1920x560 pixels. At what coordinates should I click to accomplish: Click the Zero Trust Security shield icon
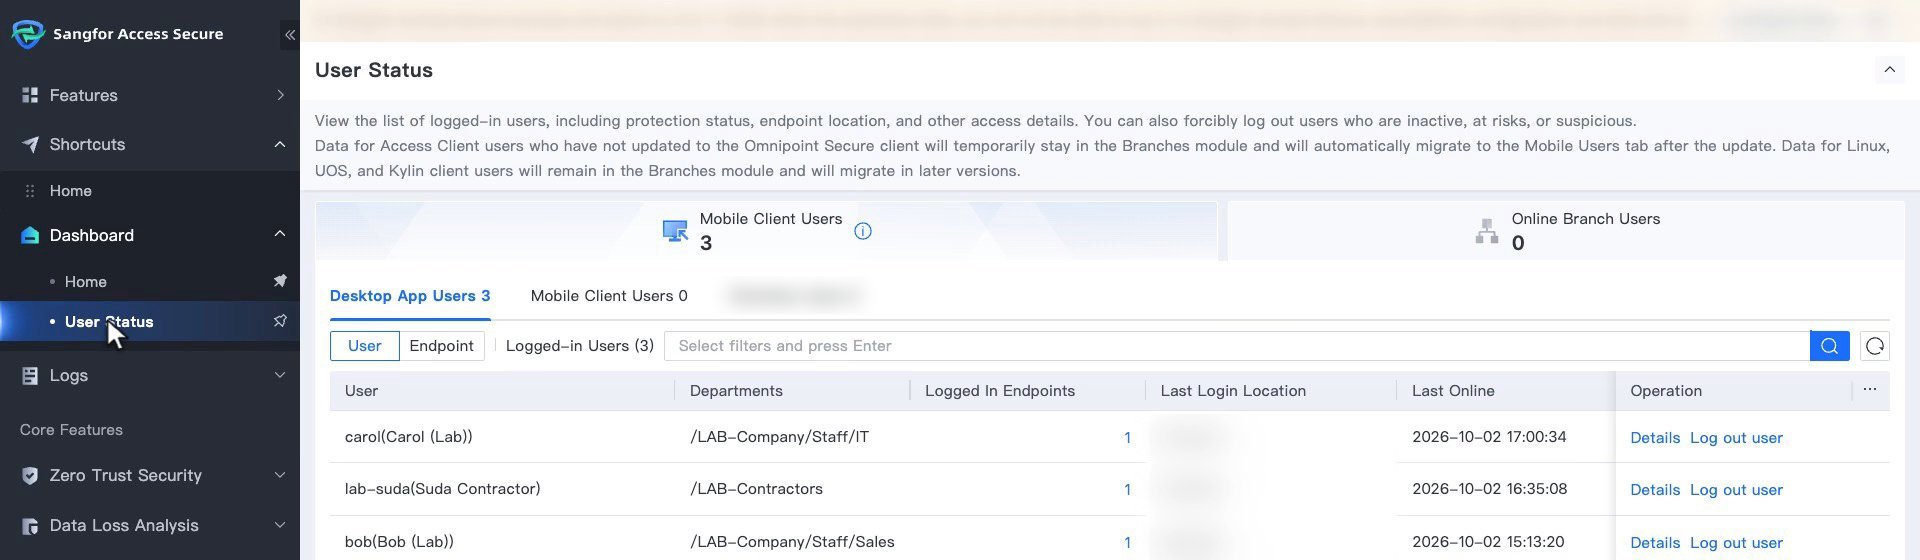pos(30,476)
